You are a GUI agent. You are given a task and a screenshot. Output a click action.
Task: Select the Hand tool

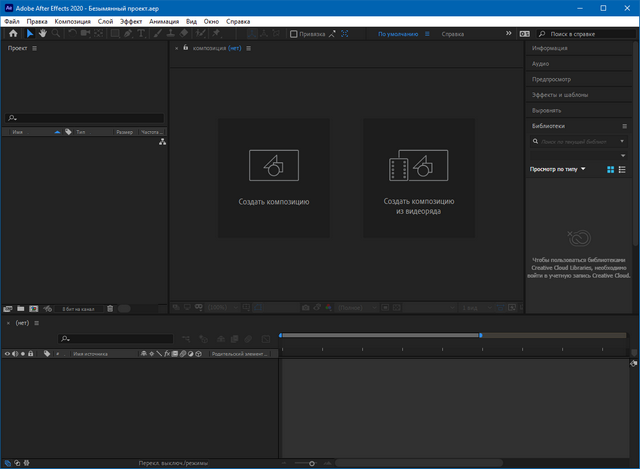pyautogui.click(x=43, y=33)
